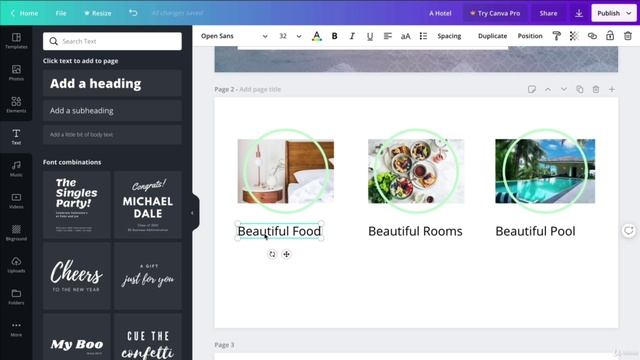The image size is (640, 360).
Task: Select Cheers font combination
Action: 77,276
